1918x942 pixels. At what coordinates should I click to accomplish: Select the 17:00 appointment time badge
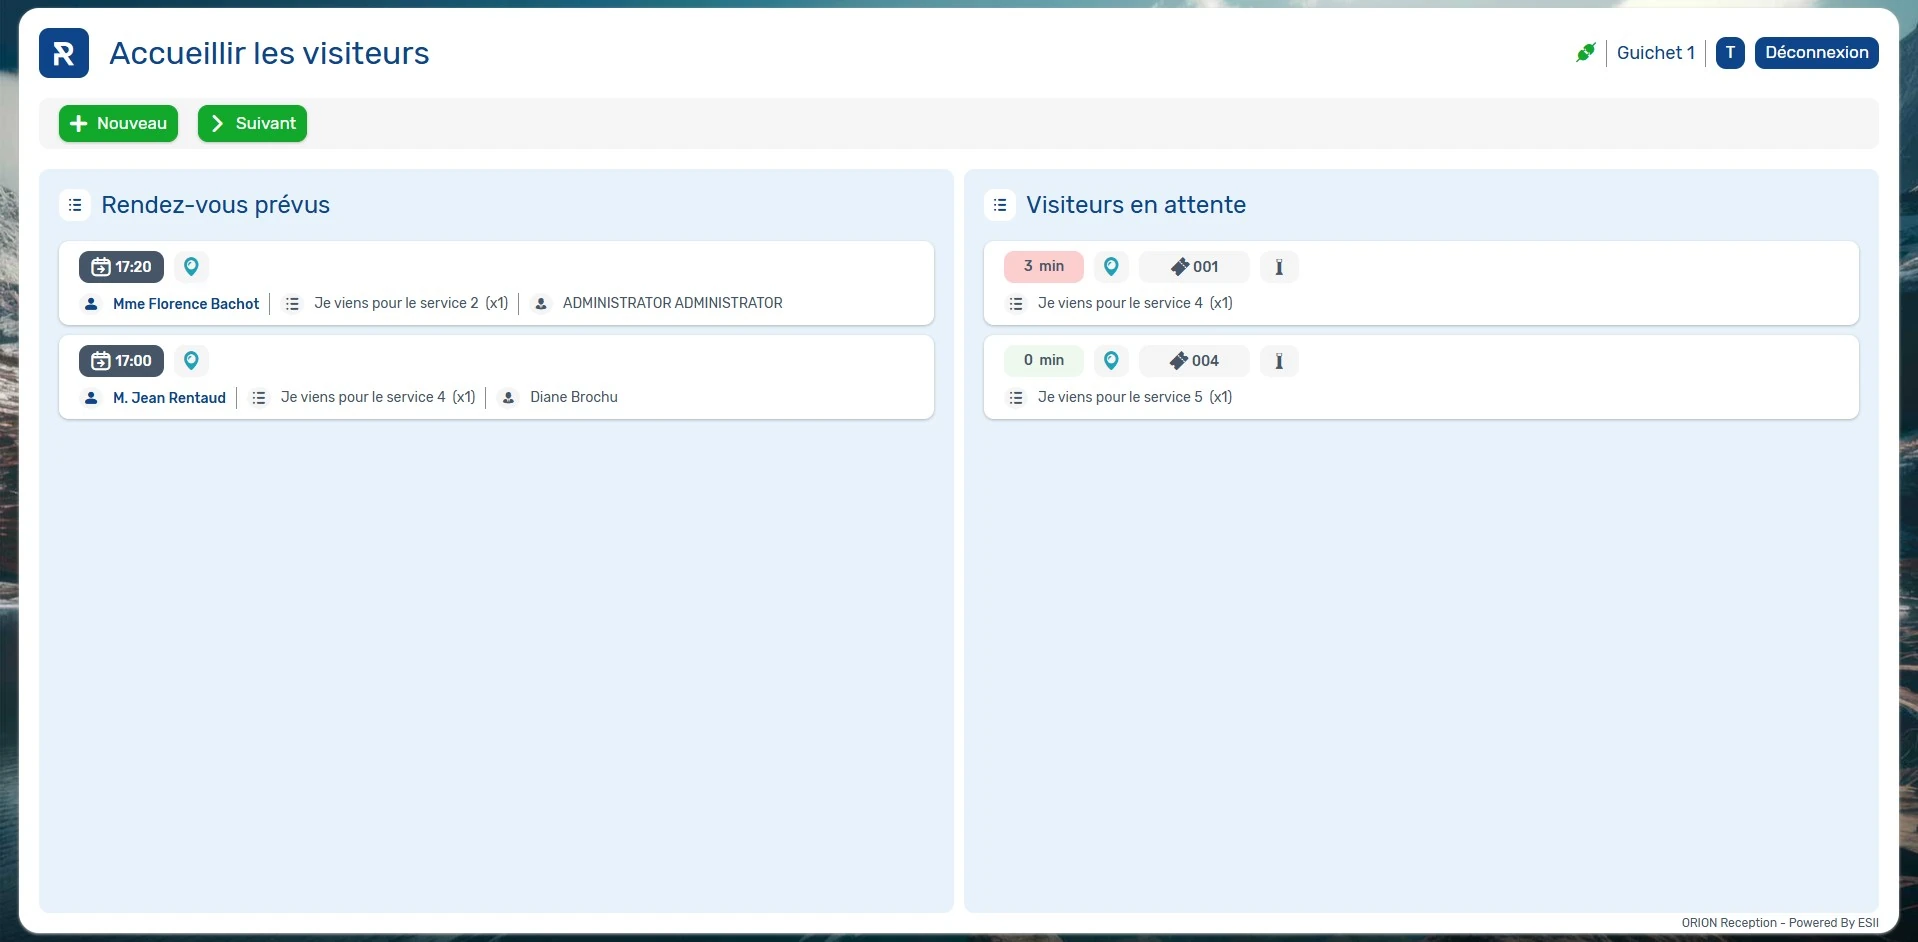tap(121, 361)
